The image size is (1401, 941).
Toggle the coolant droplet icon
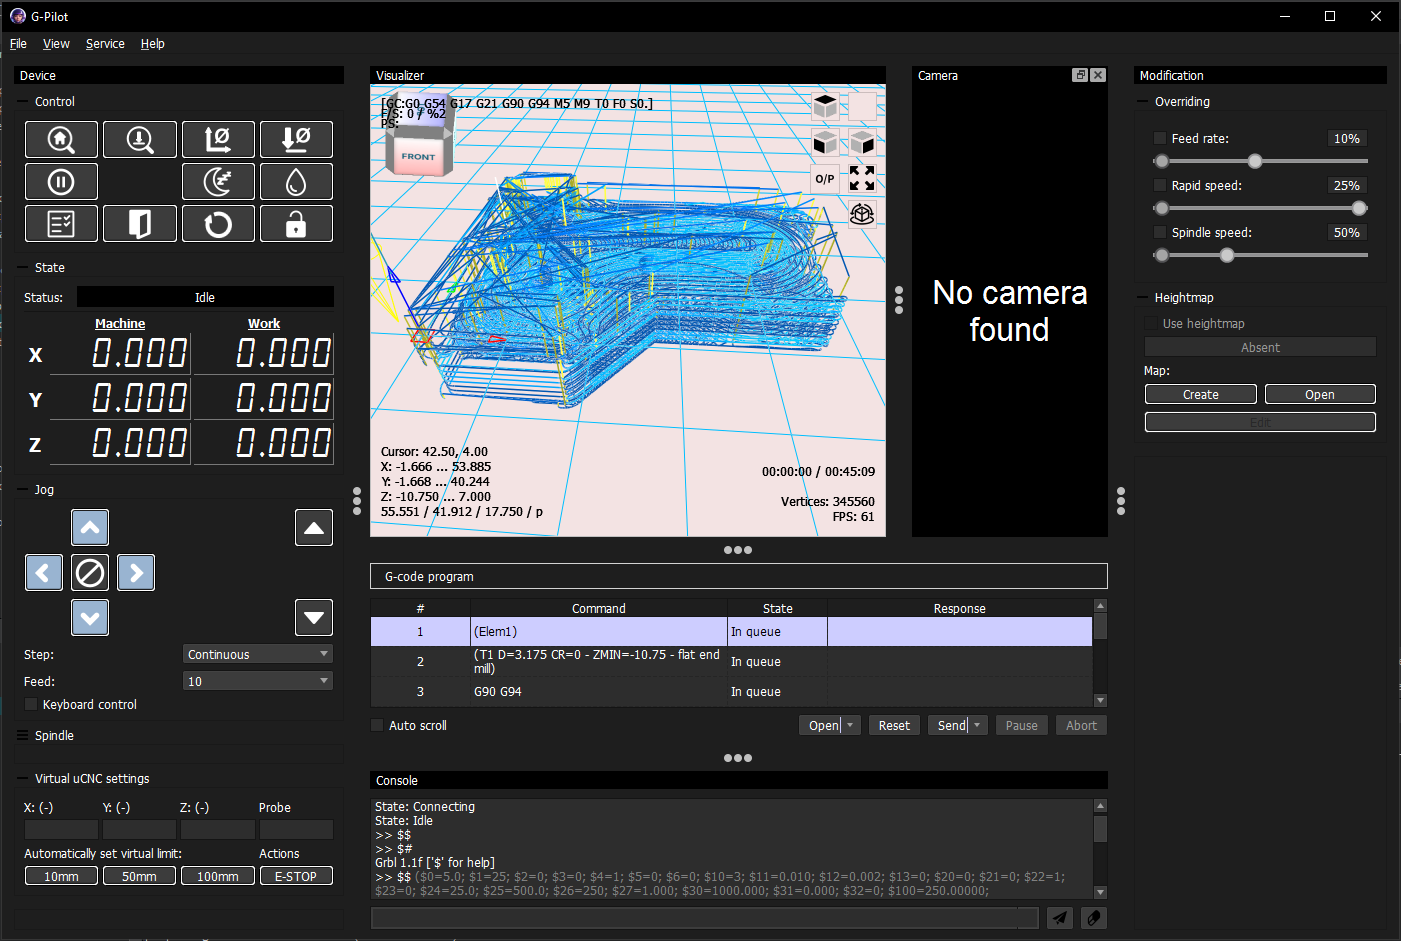click(296, 182)
